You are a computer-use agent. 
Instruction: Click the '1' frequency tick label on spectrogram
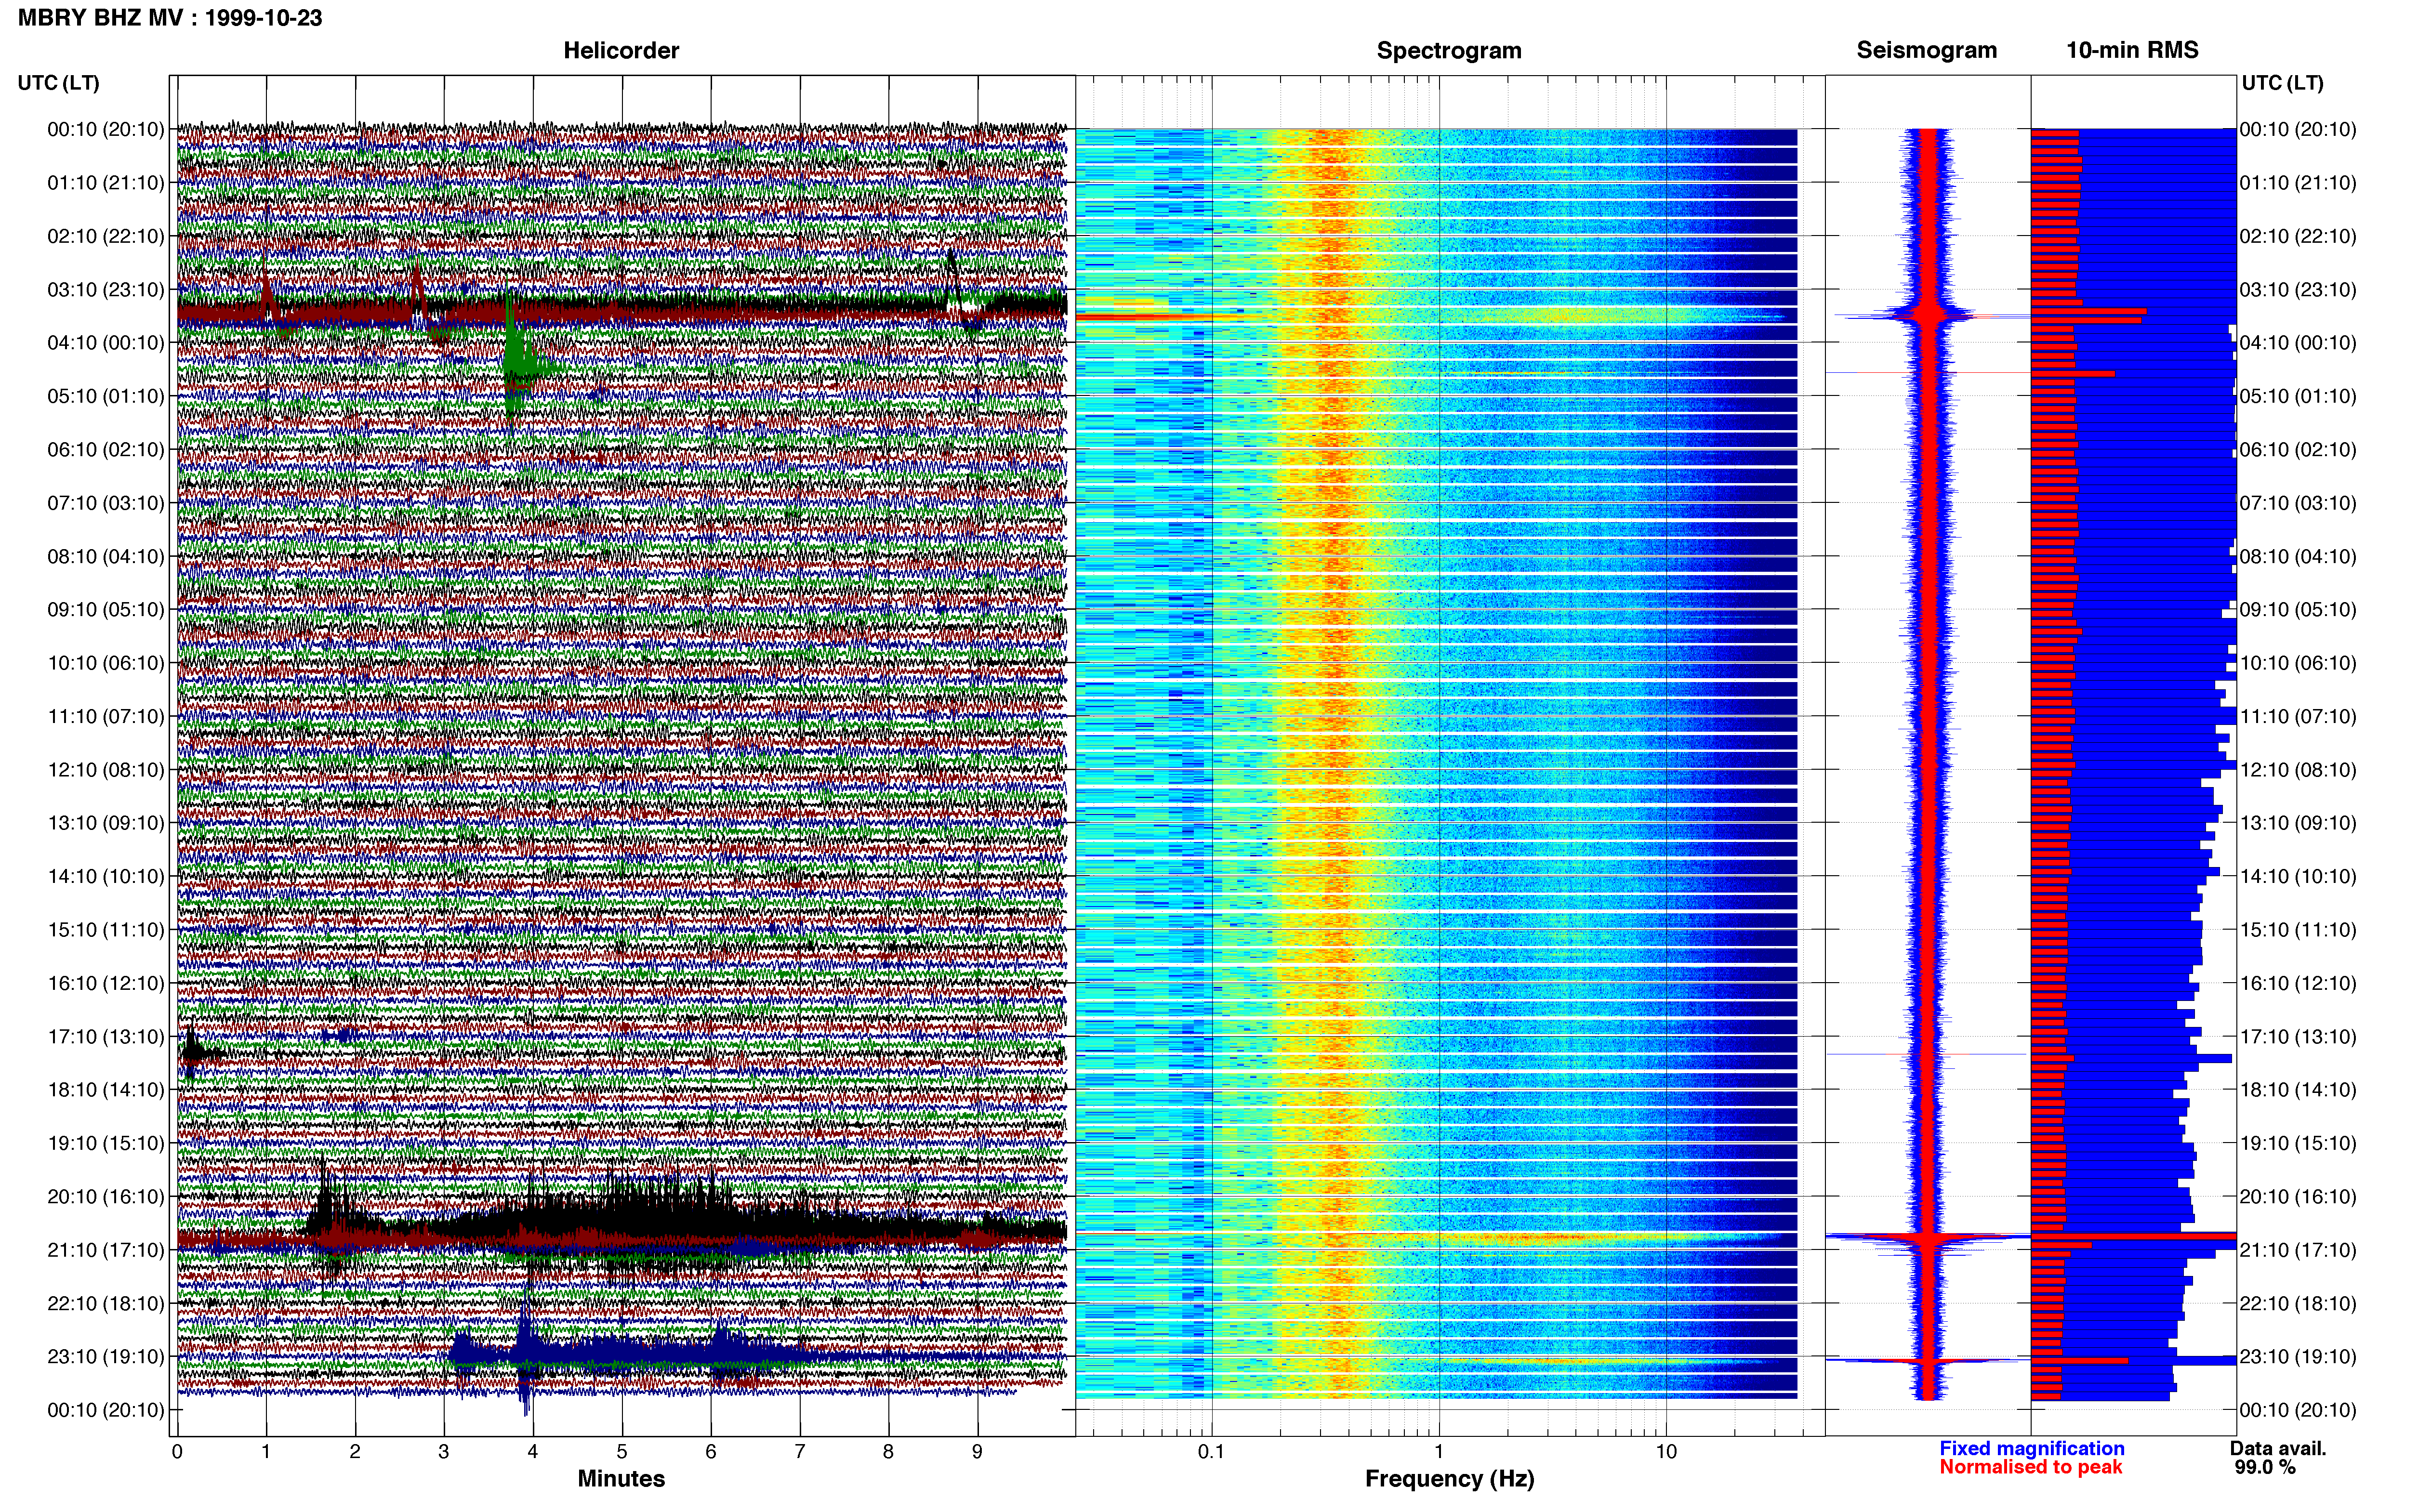(1439, 1452)
